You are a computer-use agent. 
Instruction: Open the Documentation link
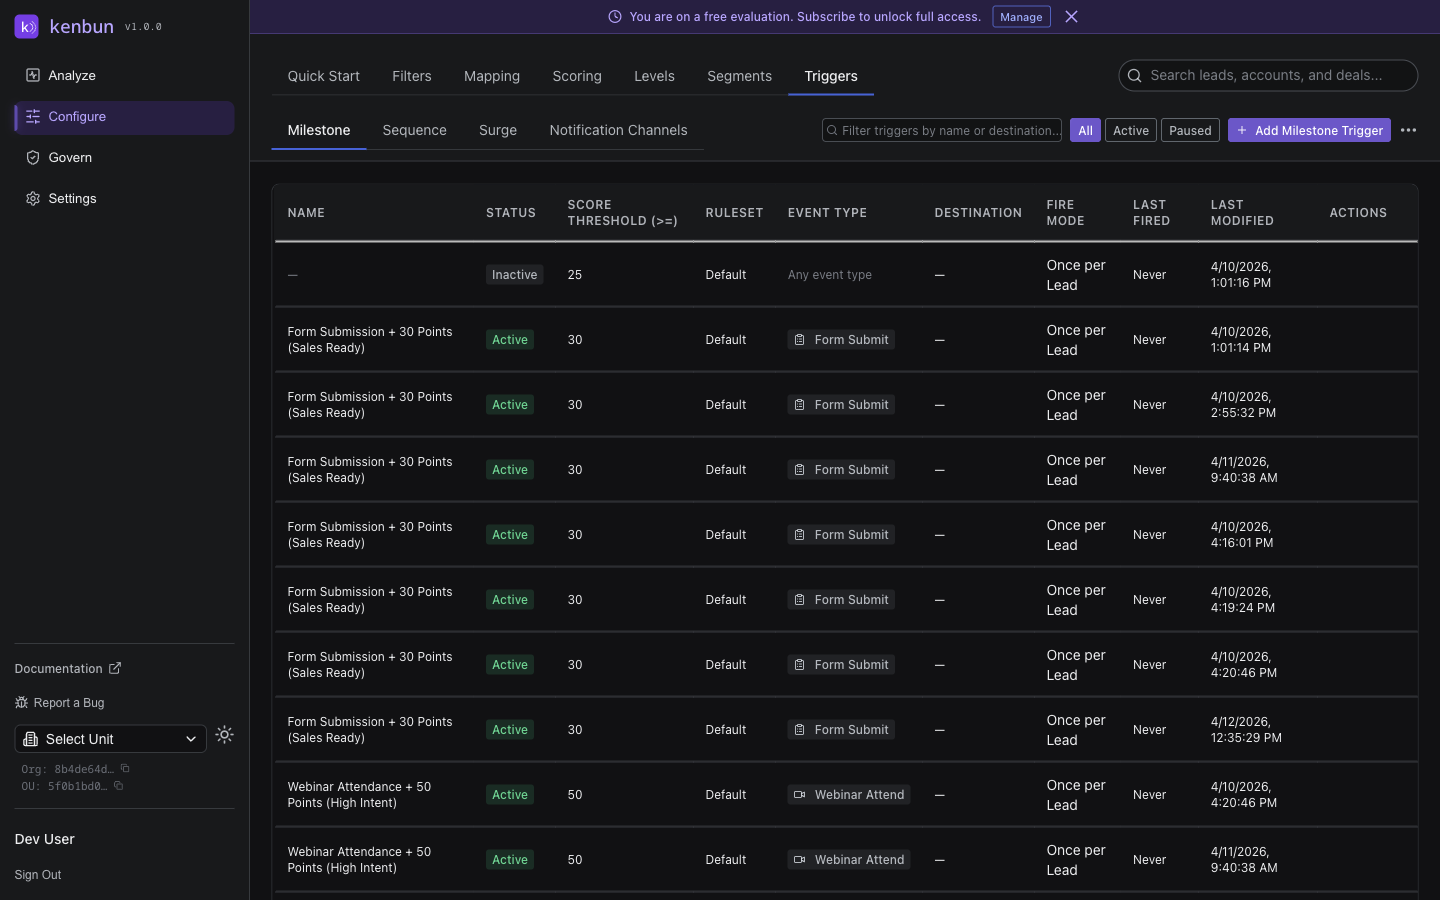pos(68,668)
